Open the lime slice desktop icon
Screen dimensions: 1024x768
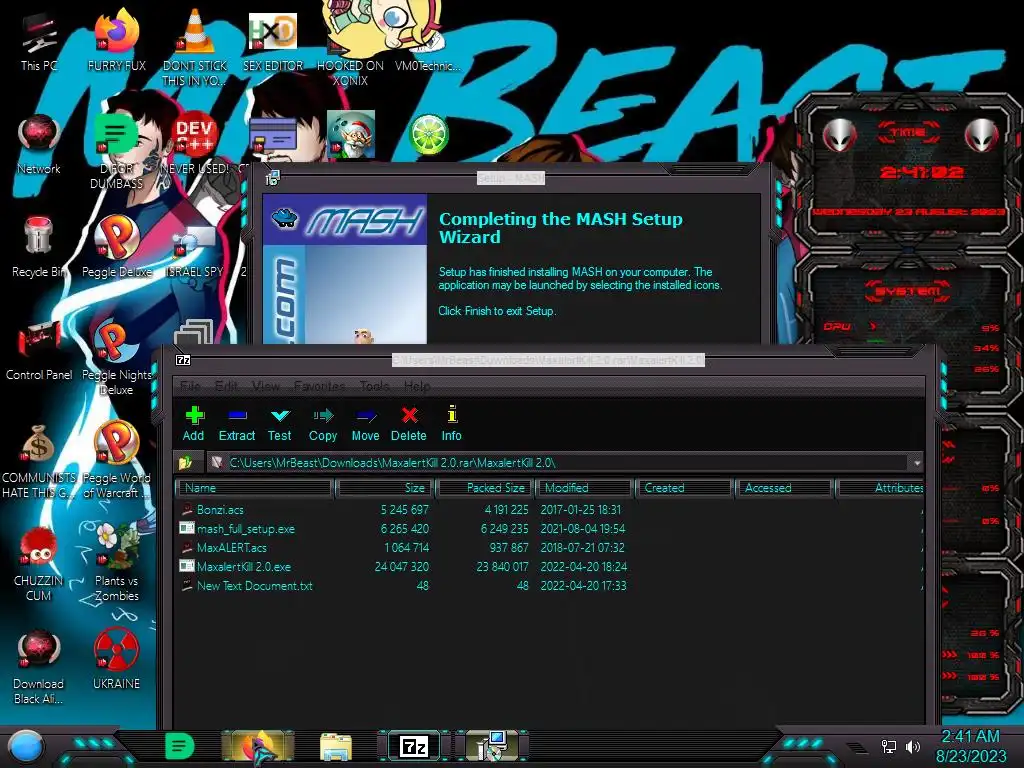pyautogui.click(x=428, y=135)
